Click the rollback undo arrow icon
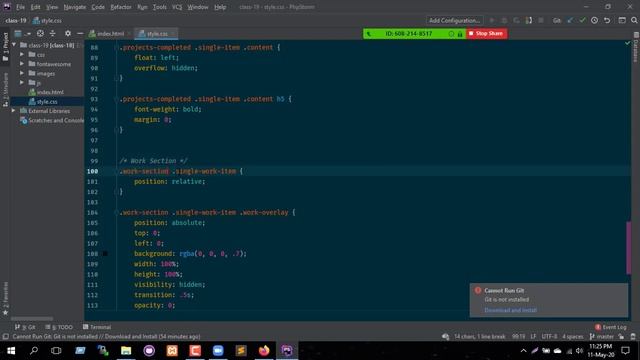 607,20
